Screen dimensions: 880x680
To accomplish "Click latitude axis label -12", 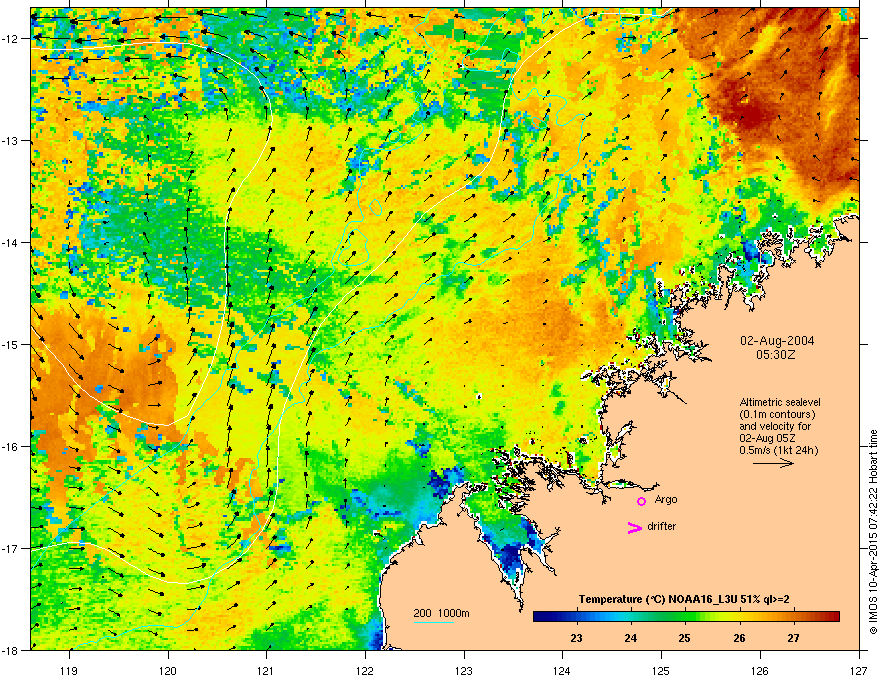I will [11, 39].
